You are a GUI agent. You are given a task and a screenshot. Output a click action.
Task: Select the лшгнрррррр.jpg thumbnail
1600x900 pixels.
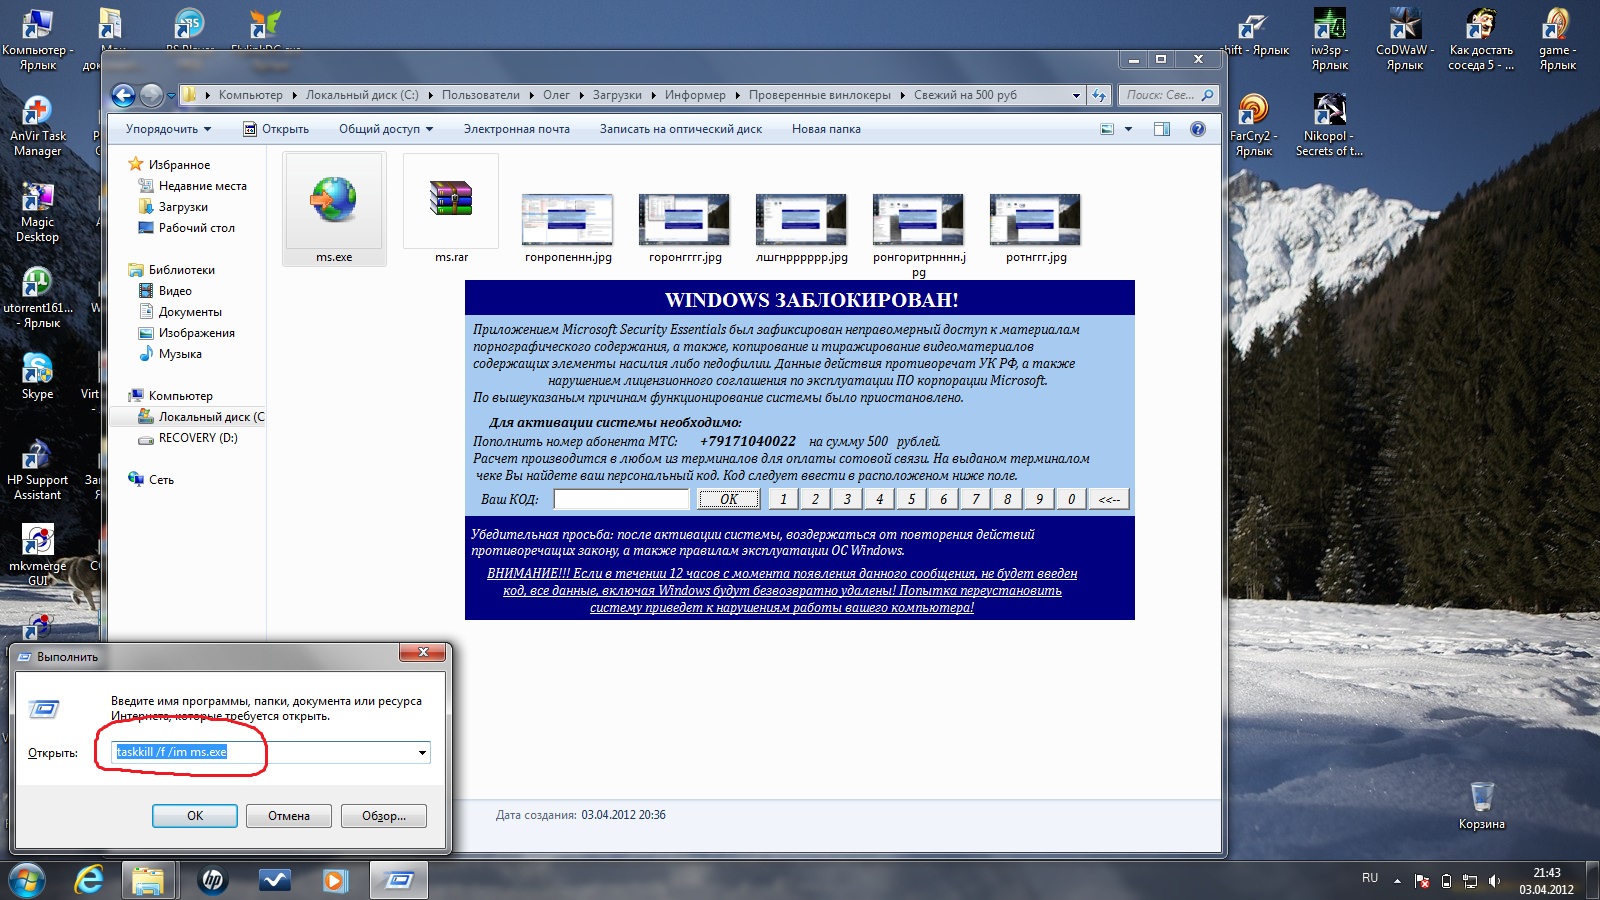[801, 219]
